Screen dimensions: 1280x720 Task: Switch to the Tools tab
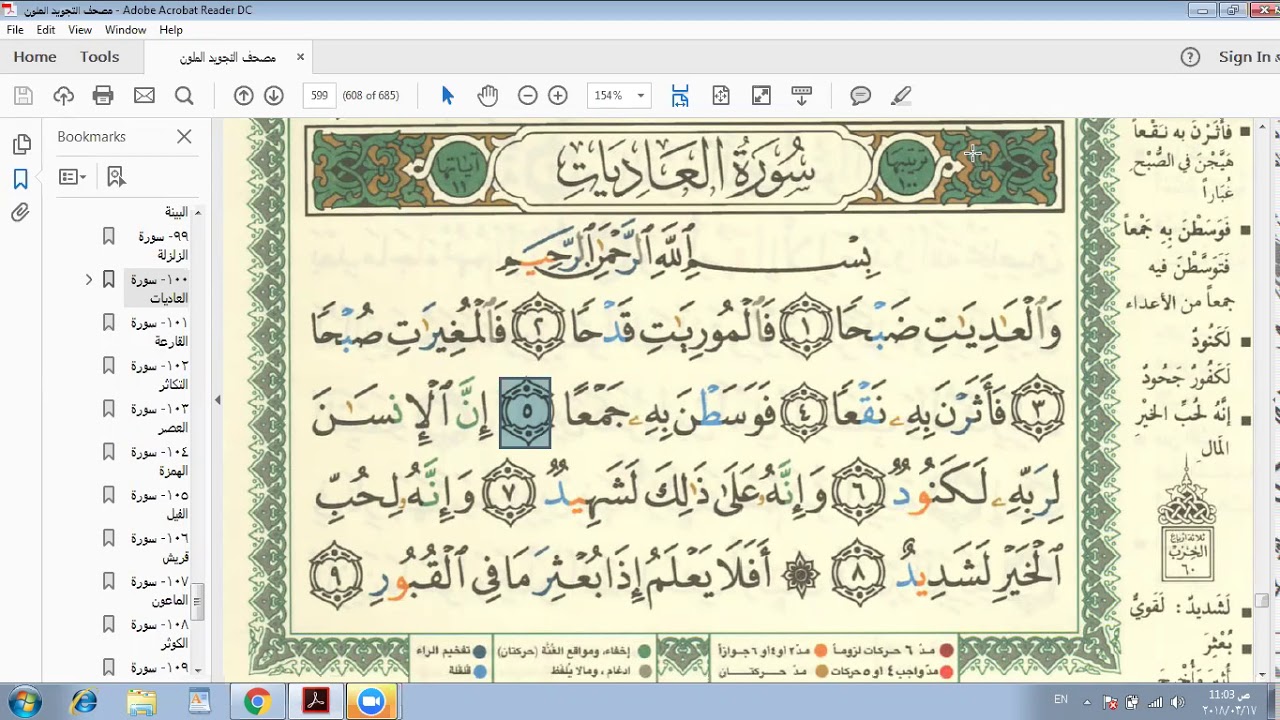pyautogui.click(x=100, y=57)
